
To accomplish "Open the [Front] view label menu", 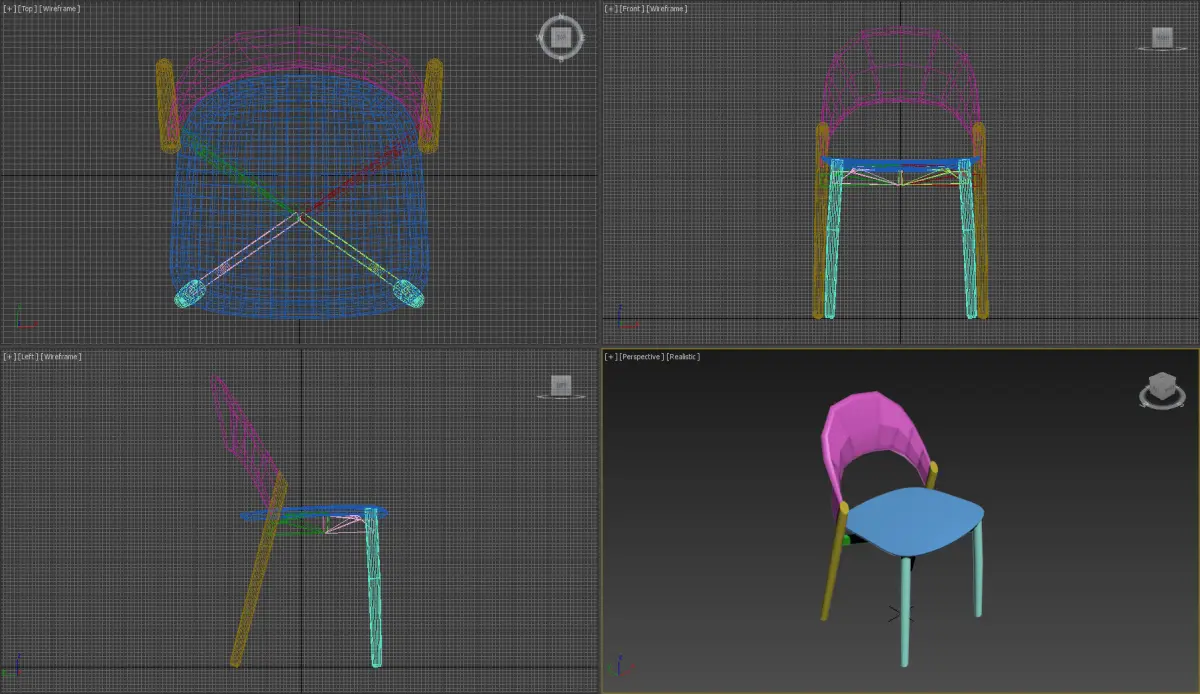I will 629,8.
